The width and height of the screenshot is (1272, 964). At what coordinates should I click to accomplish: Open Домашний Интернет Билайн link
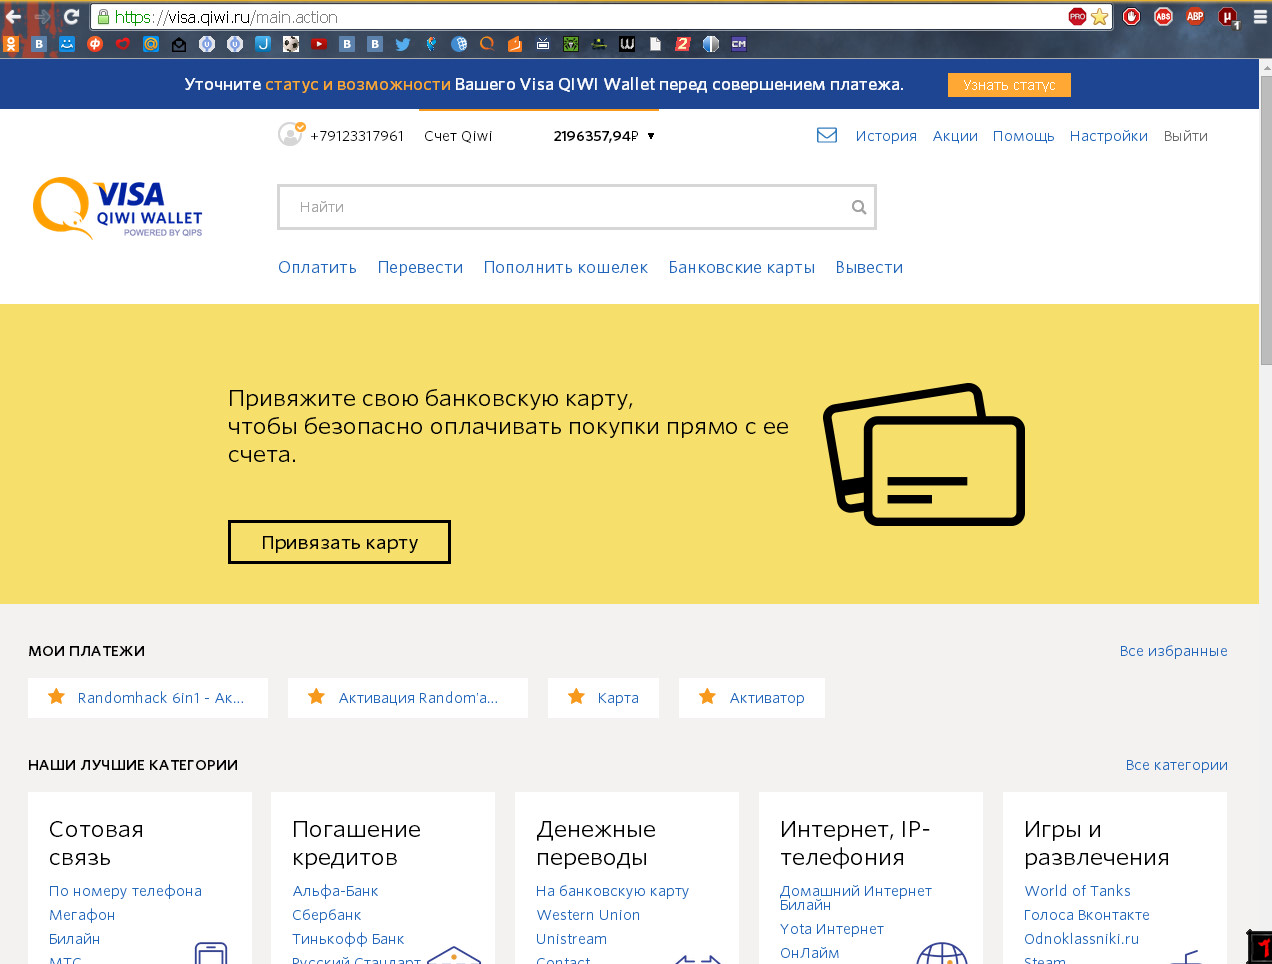click(856, 897)
